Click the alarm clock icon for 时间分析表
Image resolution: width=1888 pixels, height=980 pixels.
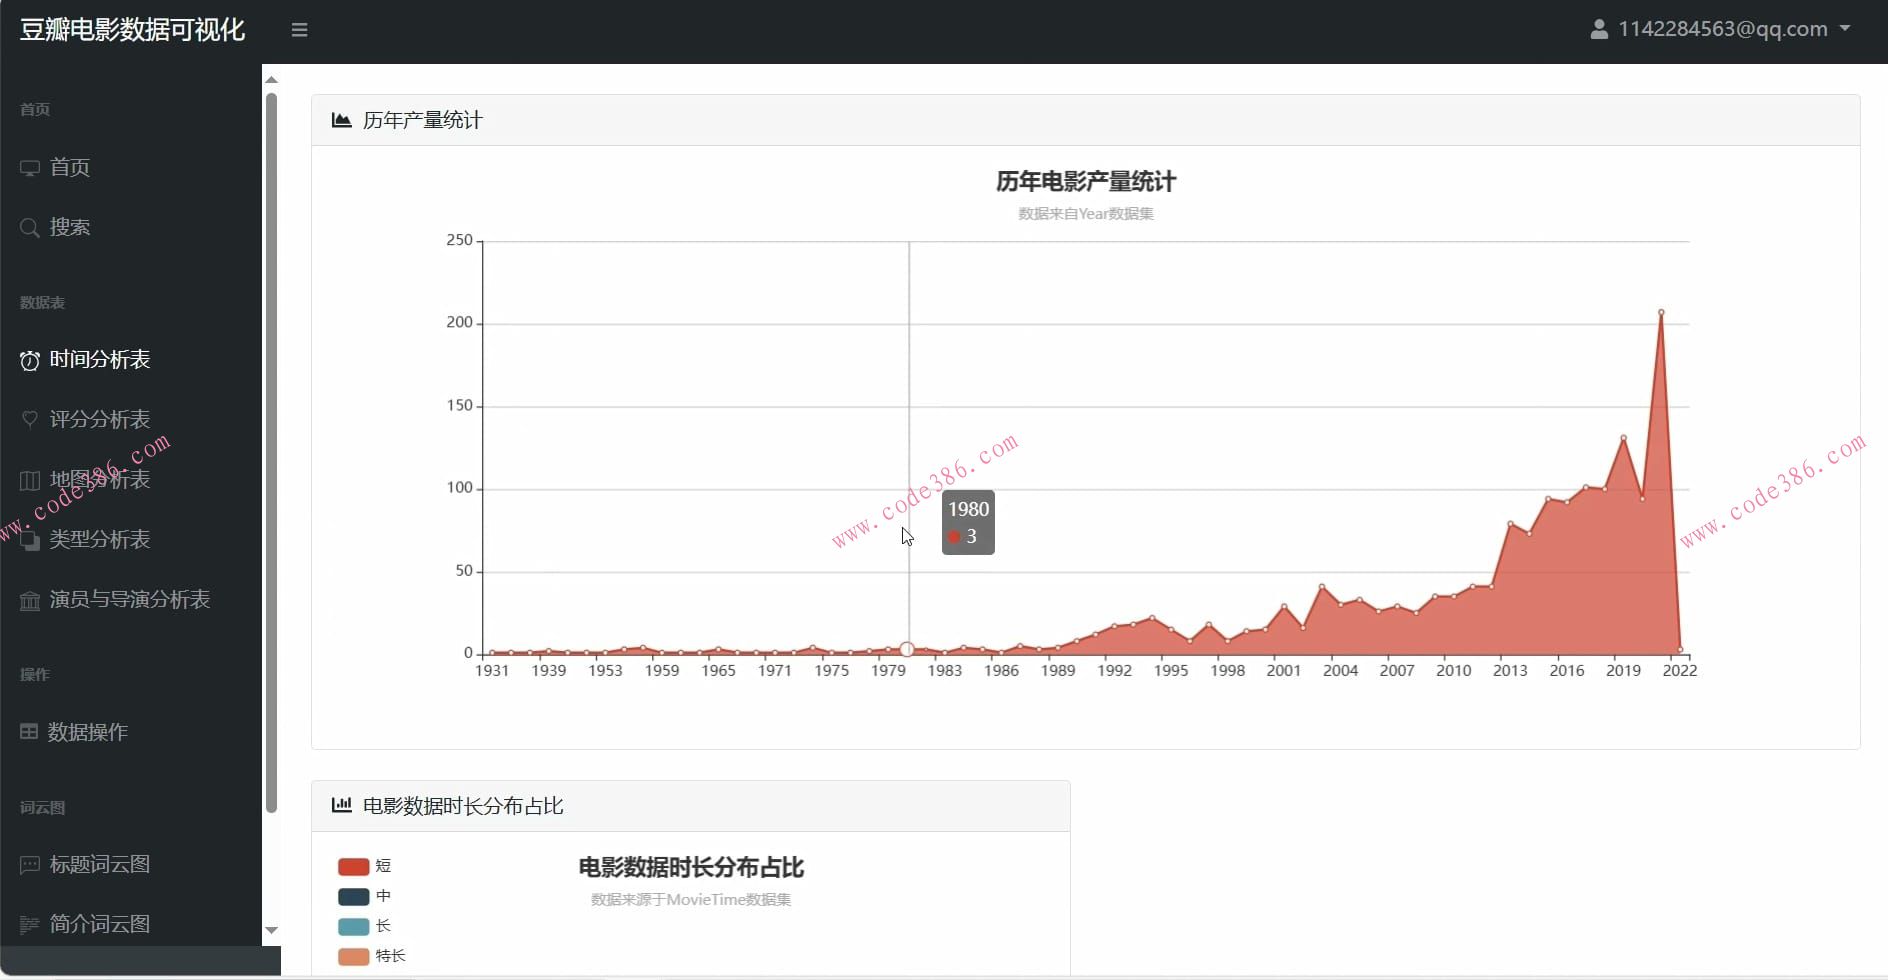tap(30, 360)
